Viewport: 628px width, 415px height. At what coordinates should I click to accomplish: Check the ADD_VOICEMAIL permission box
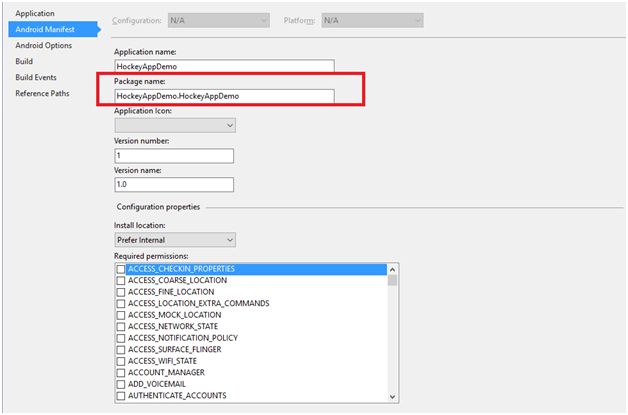tap(121, 384)
